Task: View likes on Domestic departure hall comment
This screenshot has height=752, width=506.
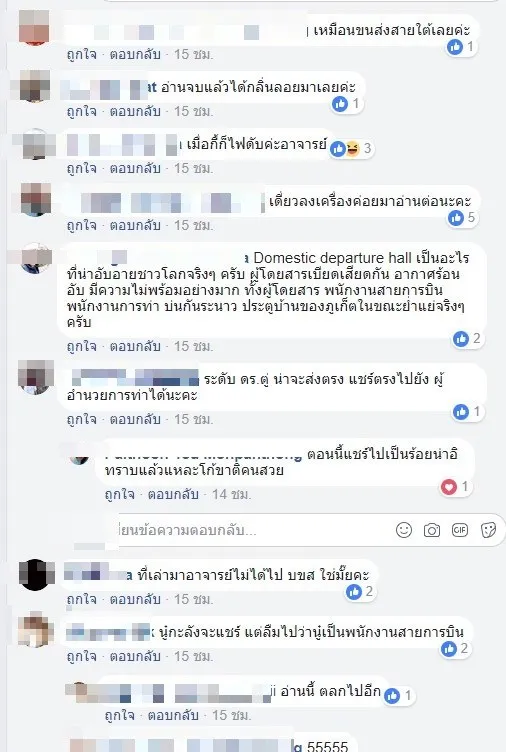Action: (x=467, y=339)
